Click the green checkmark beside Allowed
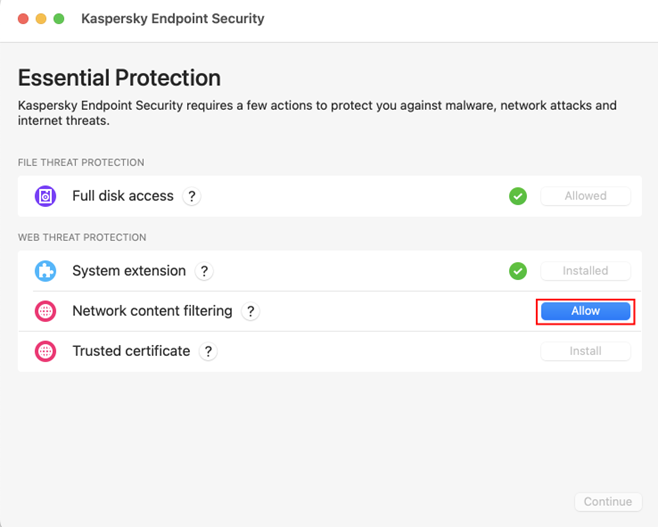This screenshot has height=527, width=658. click(518, 196)
